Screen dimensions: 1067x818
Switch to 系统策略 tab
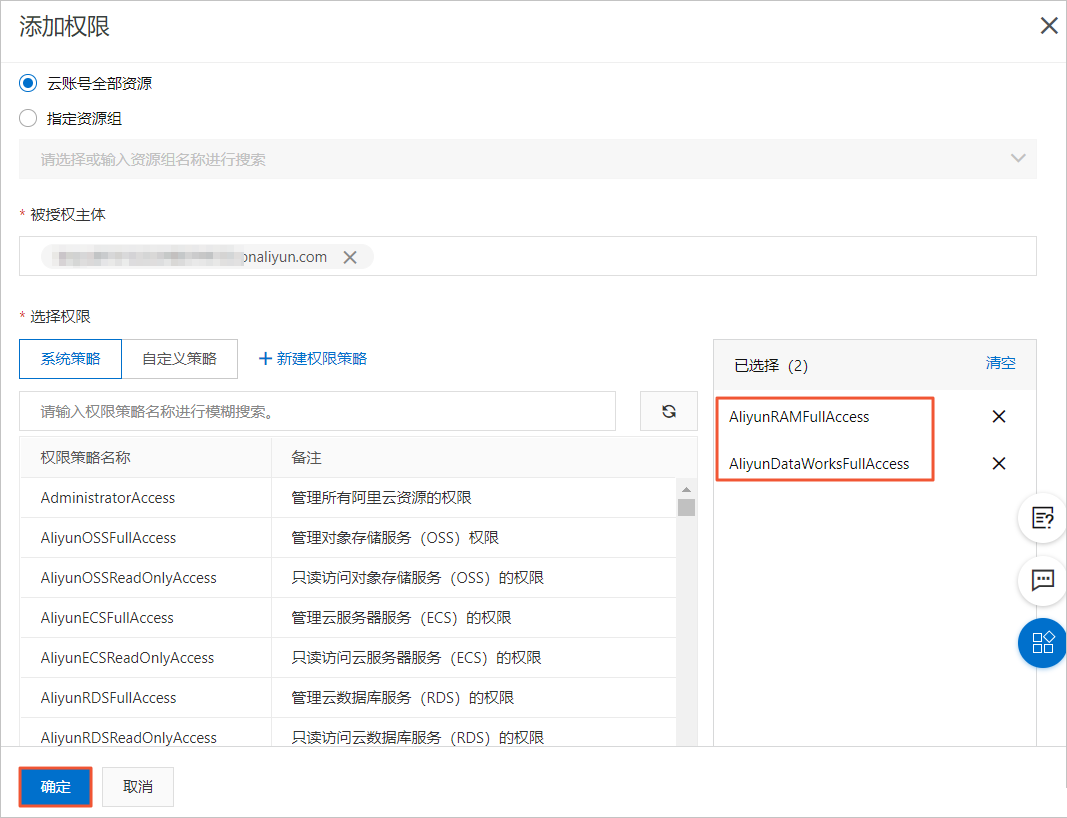point(71,359)
